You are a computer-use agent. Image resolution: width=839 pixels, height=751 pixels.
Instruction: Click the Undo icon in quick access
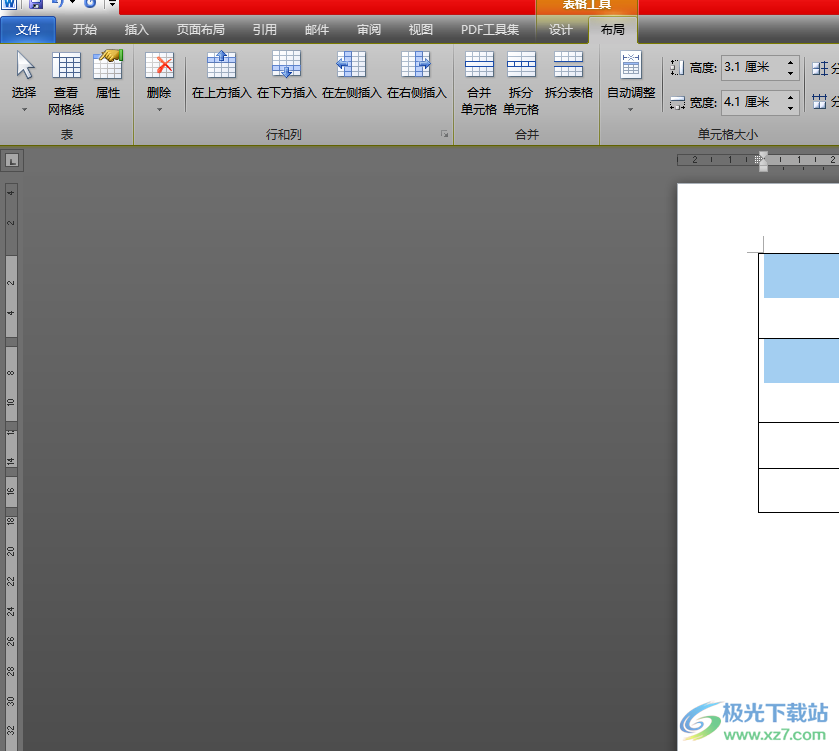click(x=57, y=4)
